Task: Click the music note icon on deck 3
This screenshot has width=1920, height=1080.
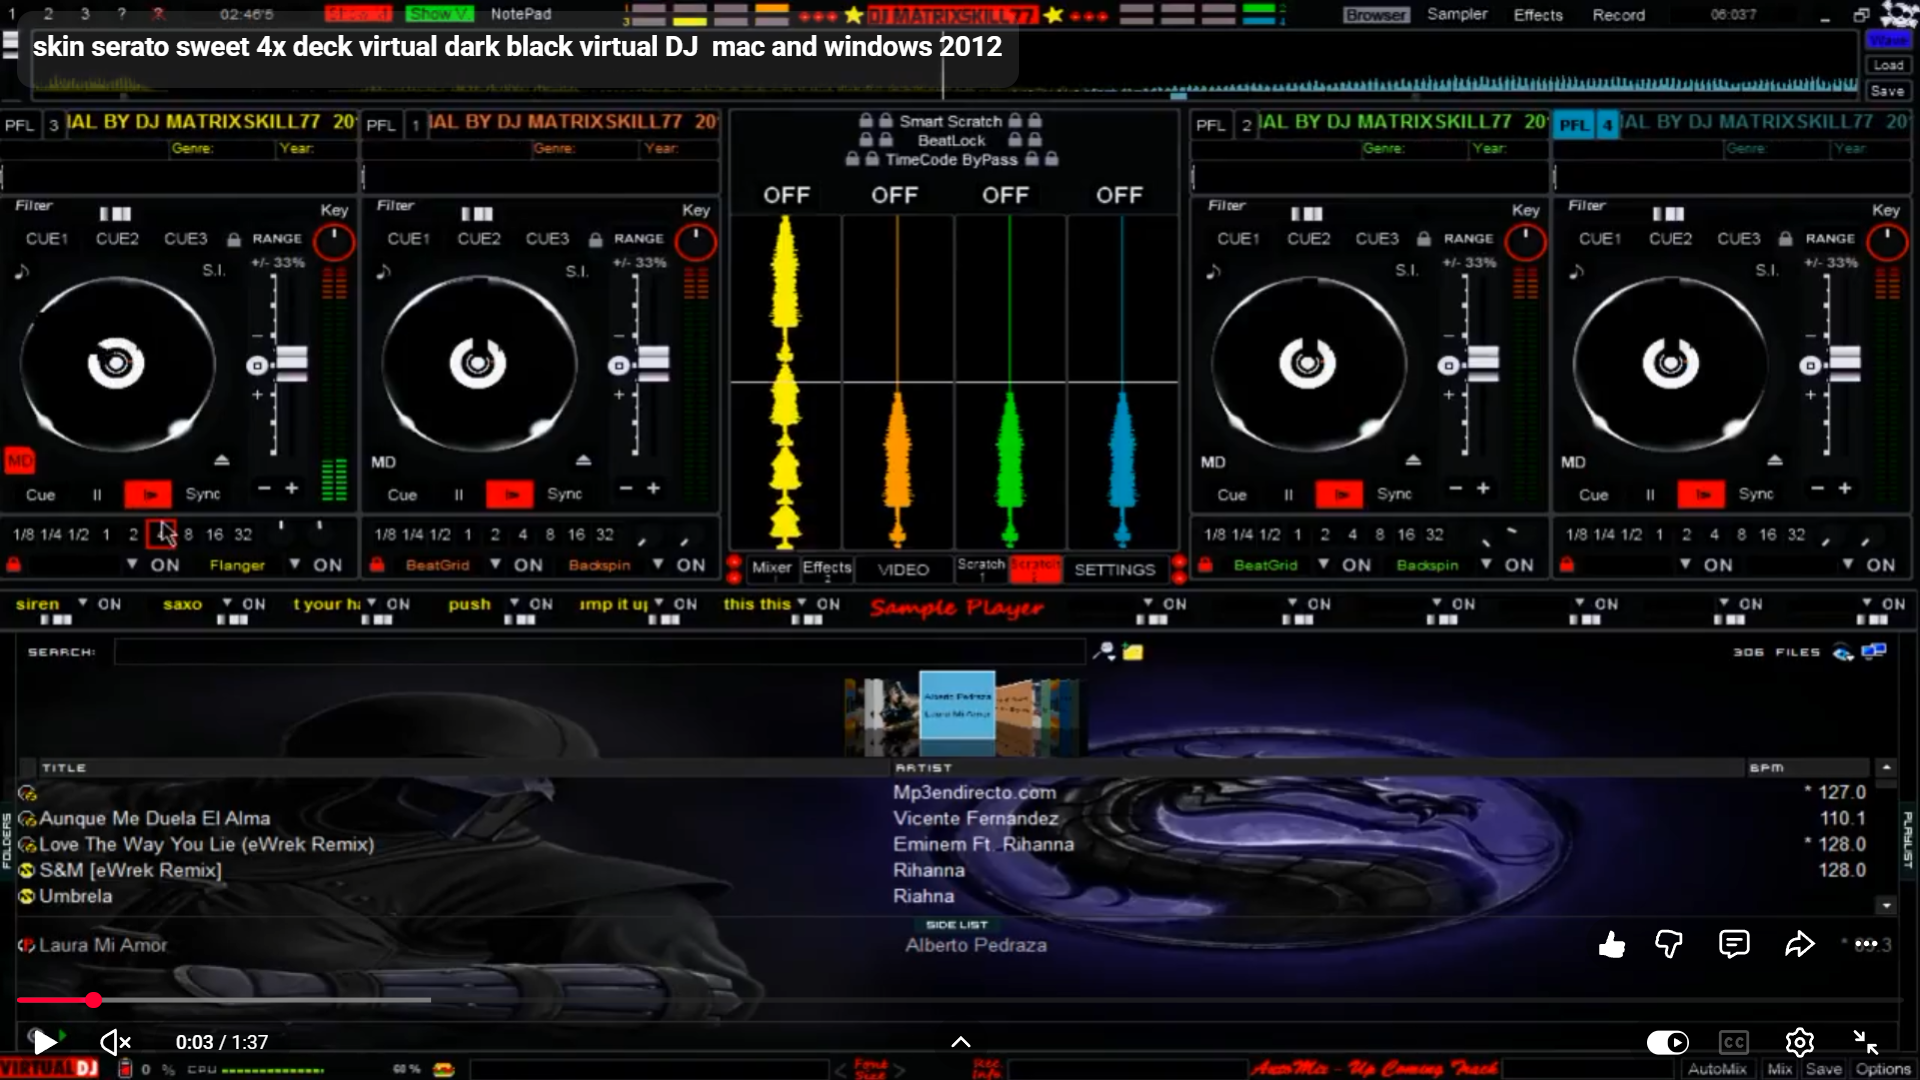Action: point(22,271)
